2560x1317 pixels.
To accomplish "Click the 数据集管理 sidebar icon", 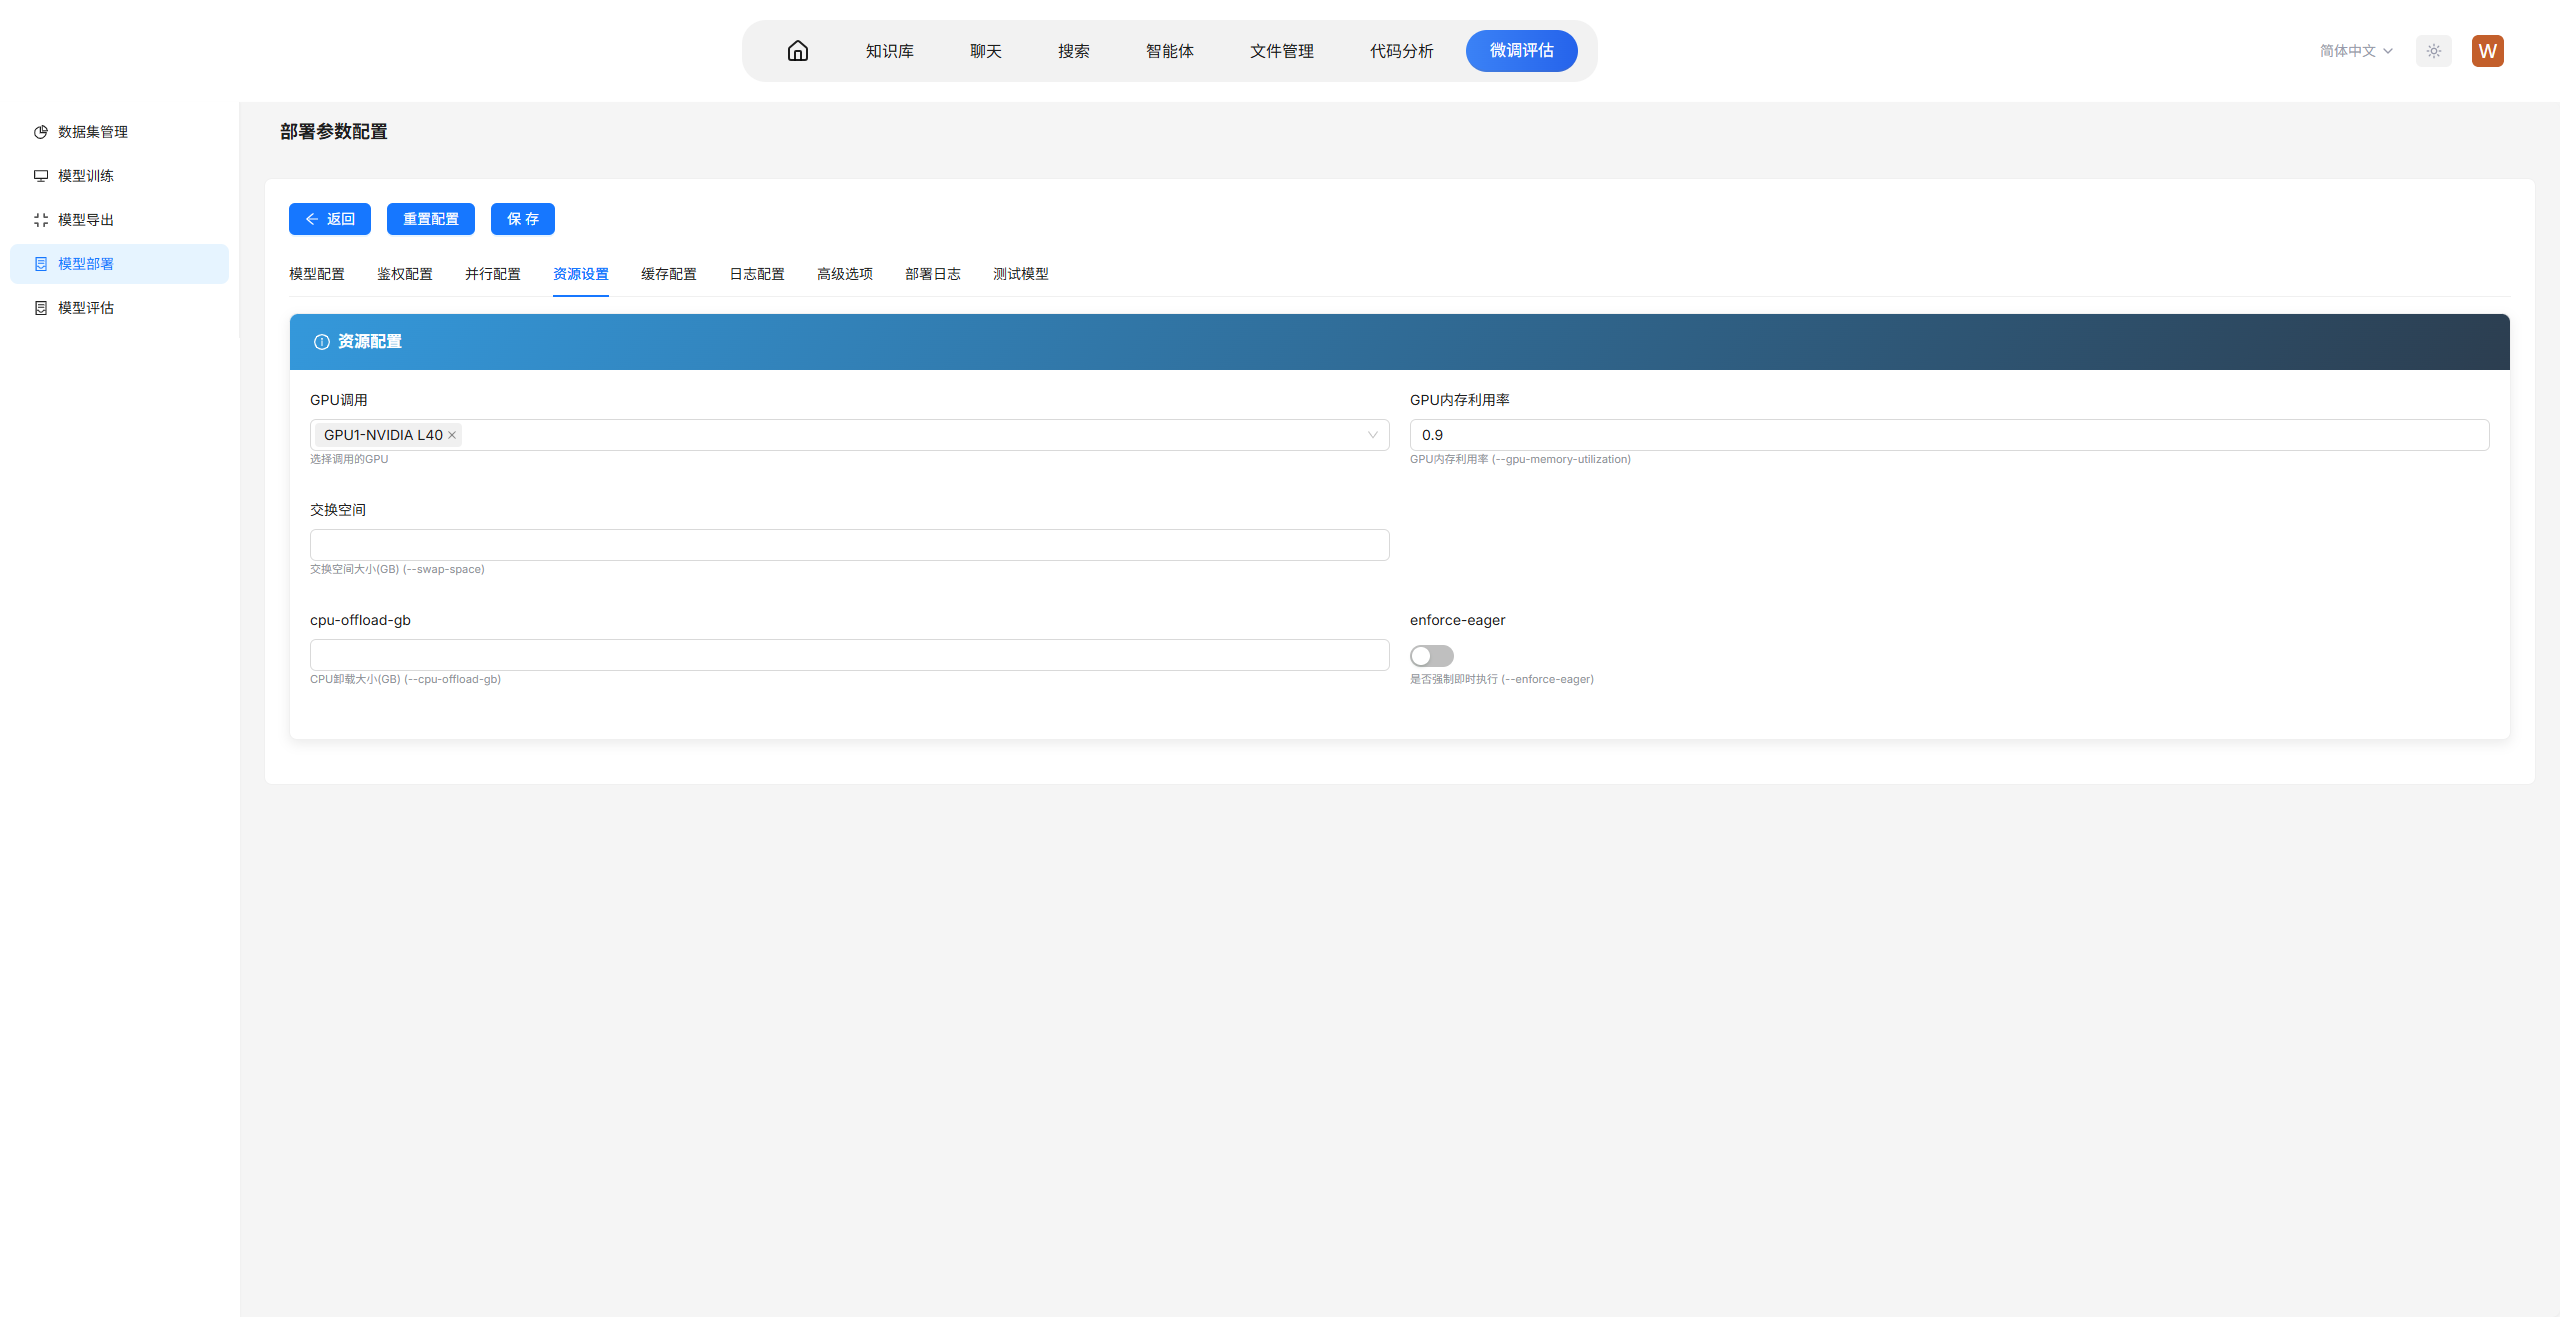I will [x=41, y=132].
